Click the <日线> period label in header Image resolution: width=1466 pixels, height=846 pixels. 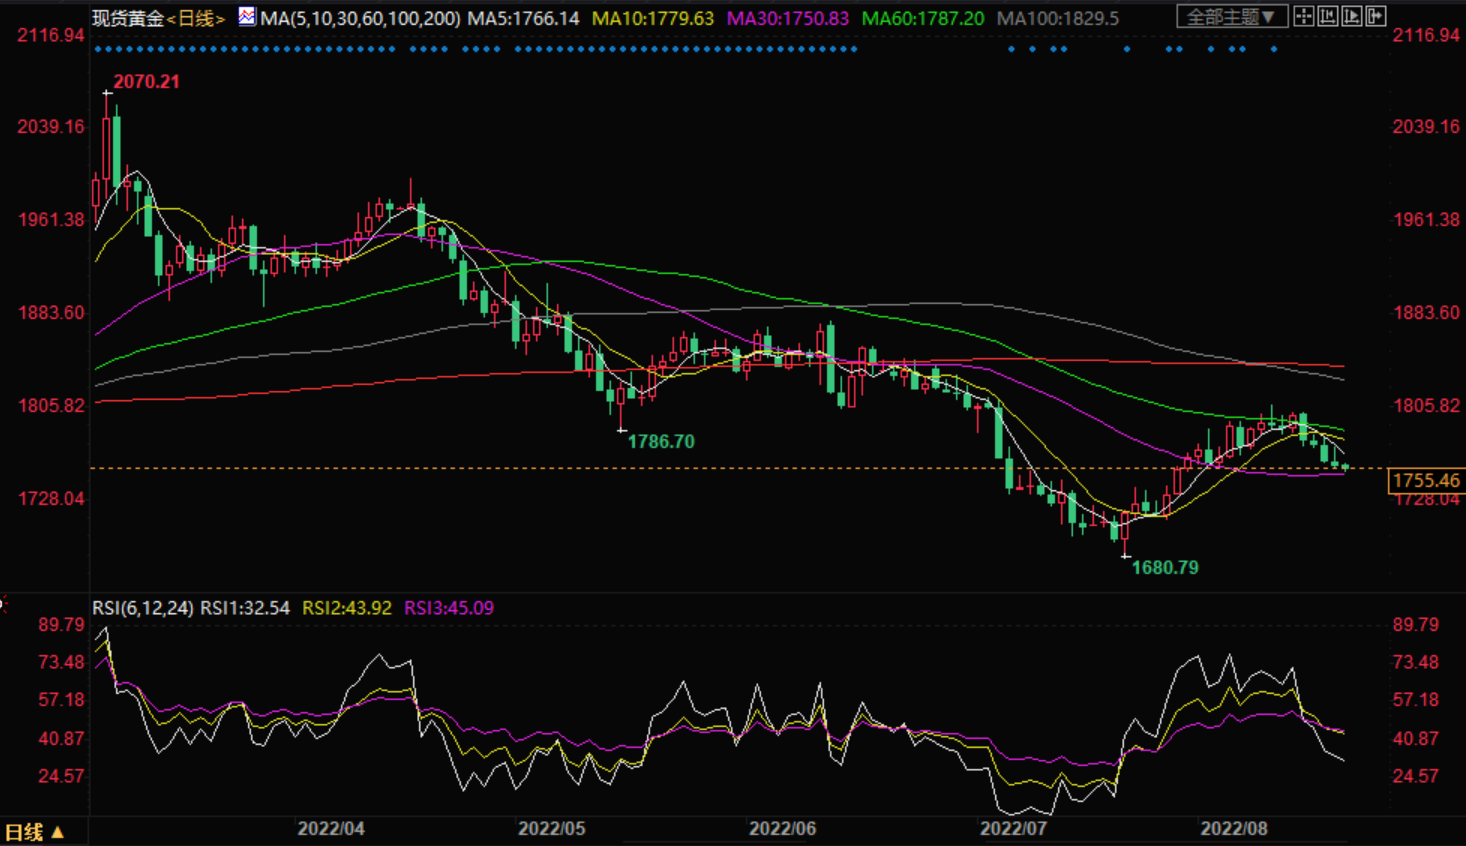pos(195,18)
